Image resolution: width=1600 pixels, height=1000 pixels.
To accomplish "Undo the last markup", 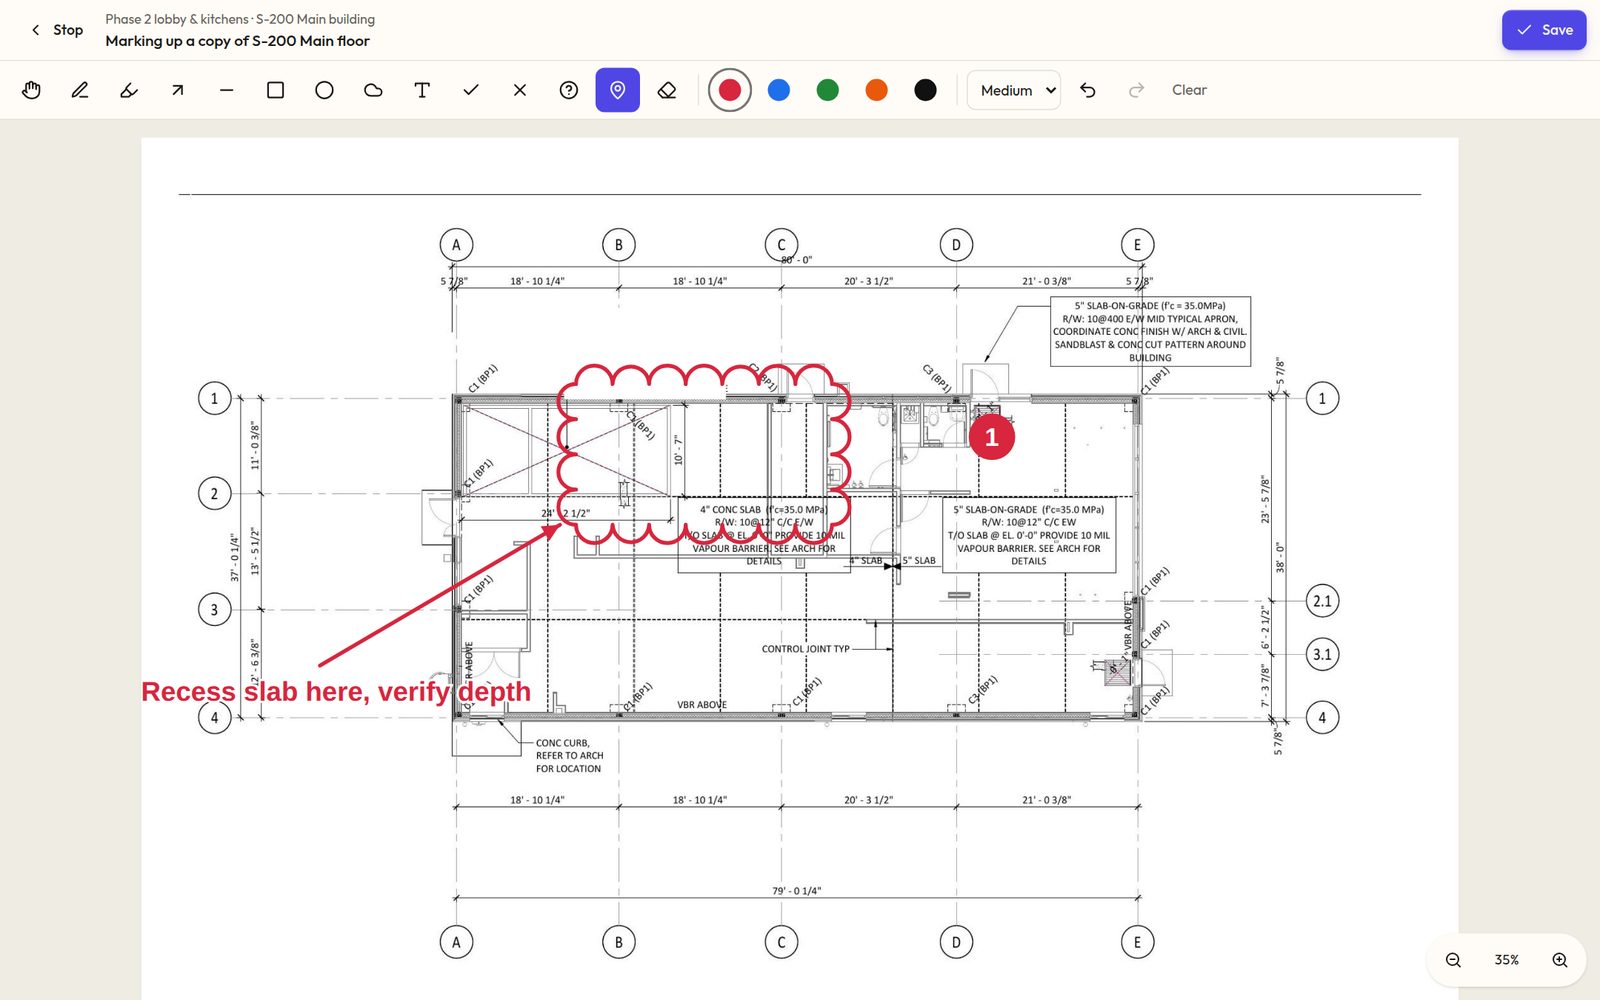I will [1088, 90].
